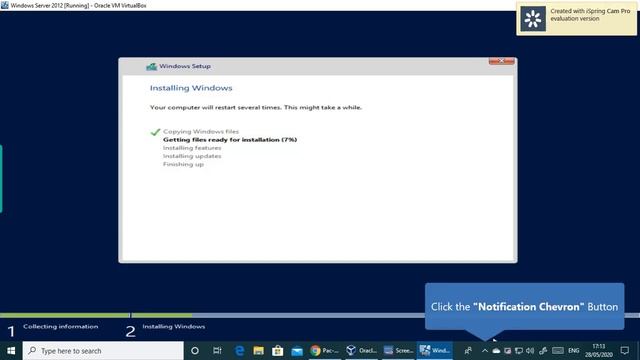Click the 'Collecting information' stage label
The width and height of the screenshot is (640, 360).
tap(60, 327)
